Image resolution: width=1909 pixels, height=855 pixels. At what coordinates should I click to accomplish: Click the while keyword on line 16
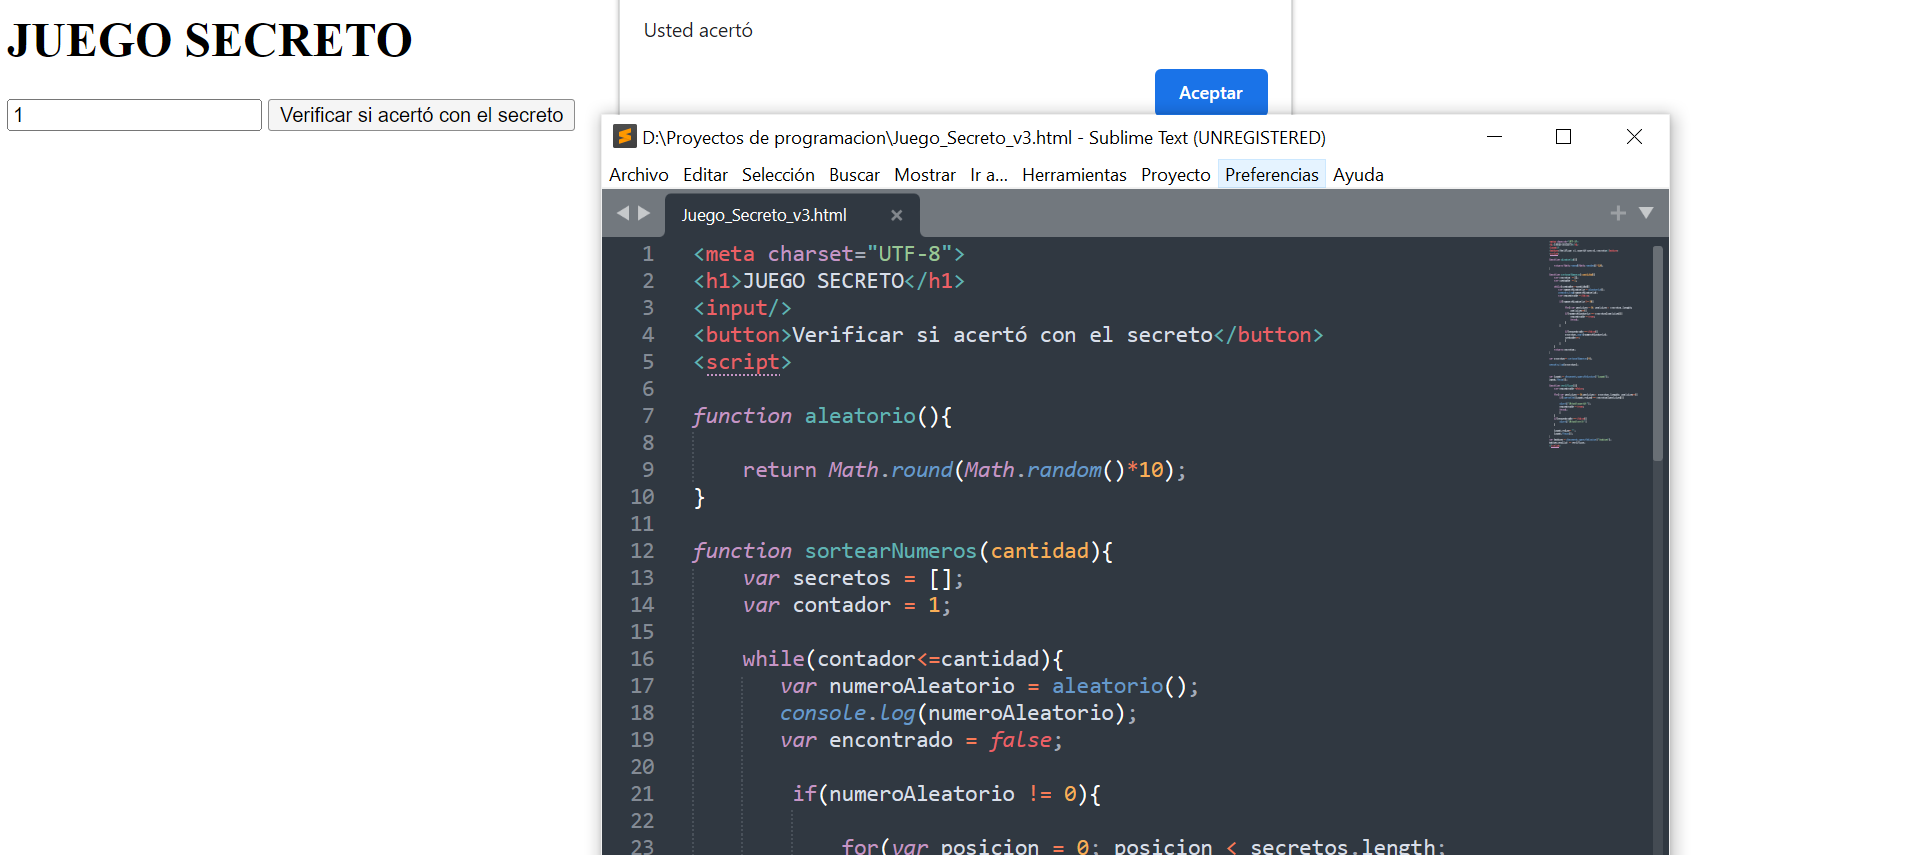point(773,659)
